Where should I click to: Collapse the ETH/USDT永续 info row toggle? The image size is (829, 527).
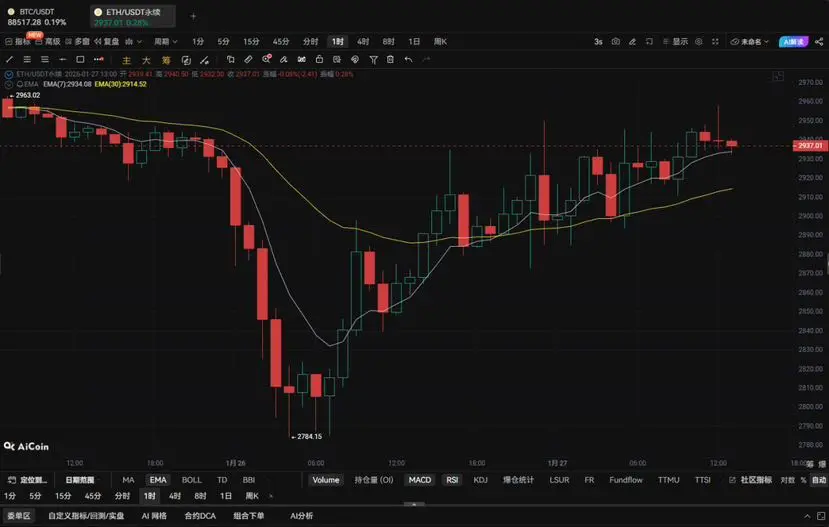[8, 75]
